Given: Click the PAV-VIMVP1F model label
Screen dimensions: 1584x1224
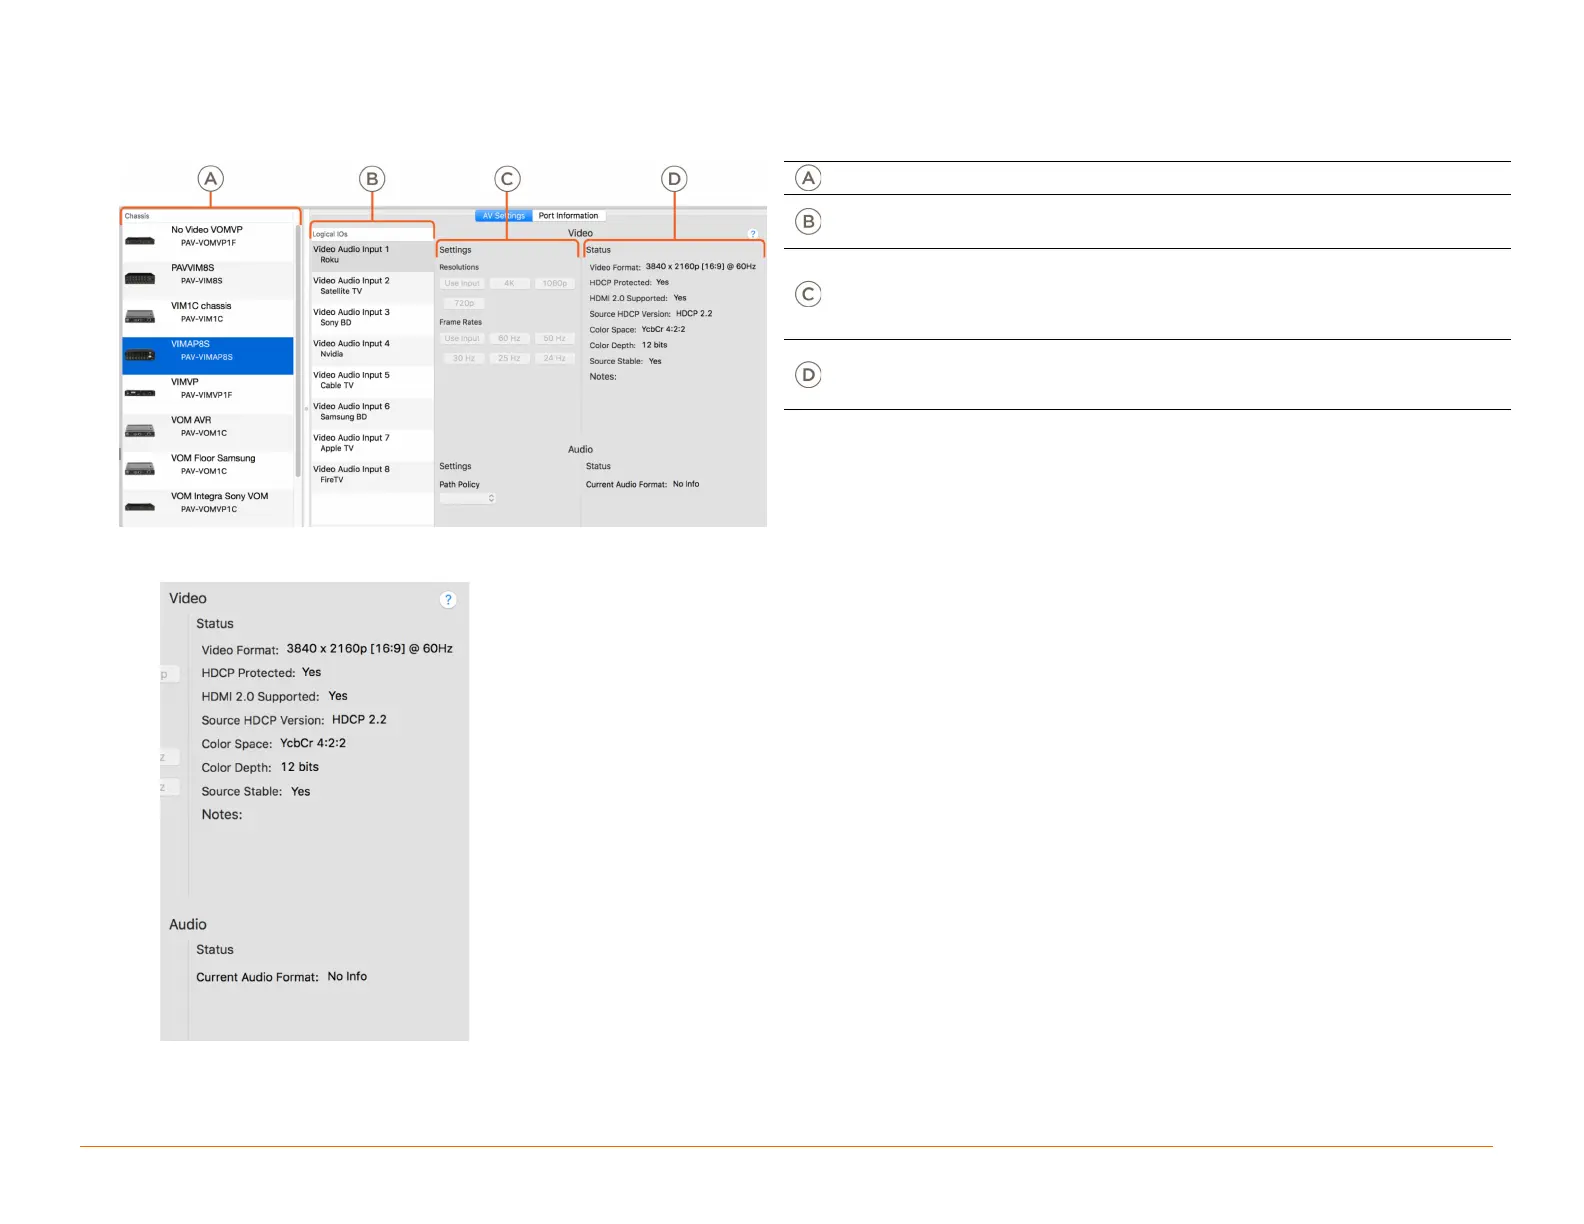Looking at the screenshot, I should pyautogui.click(x=206, y=395).
